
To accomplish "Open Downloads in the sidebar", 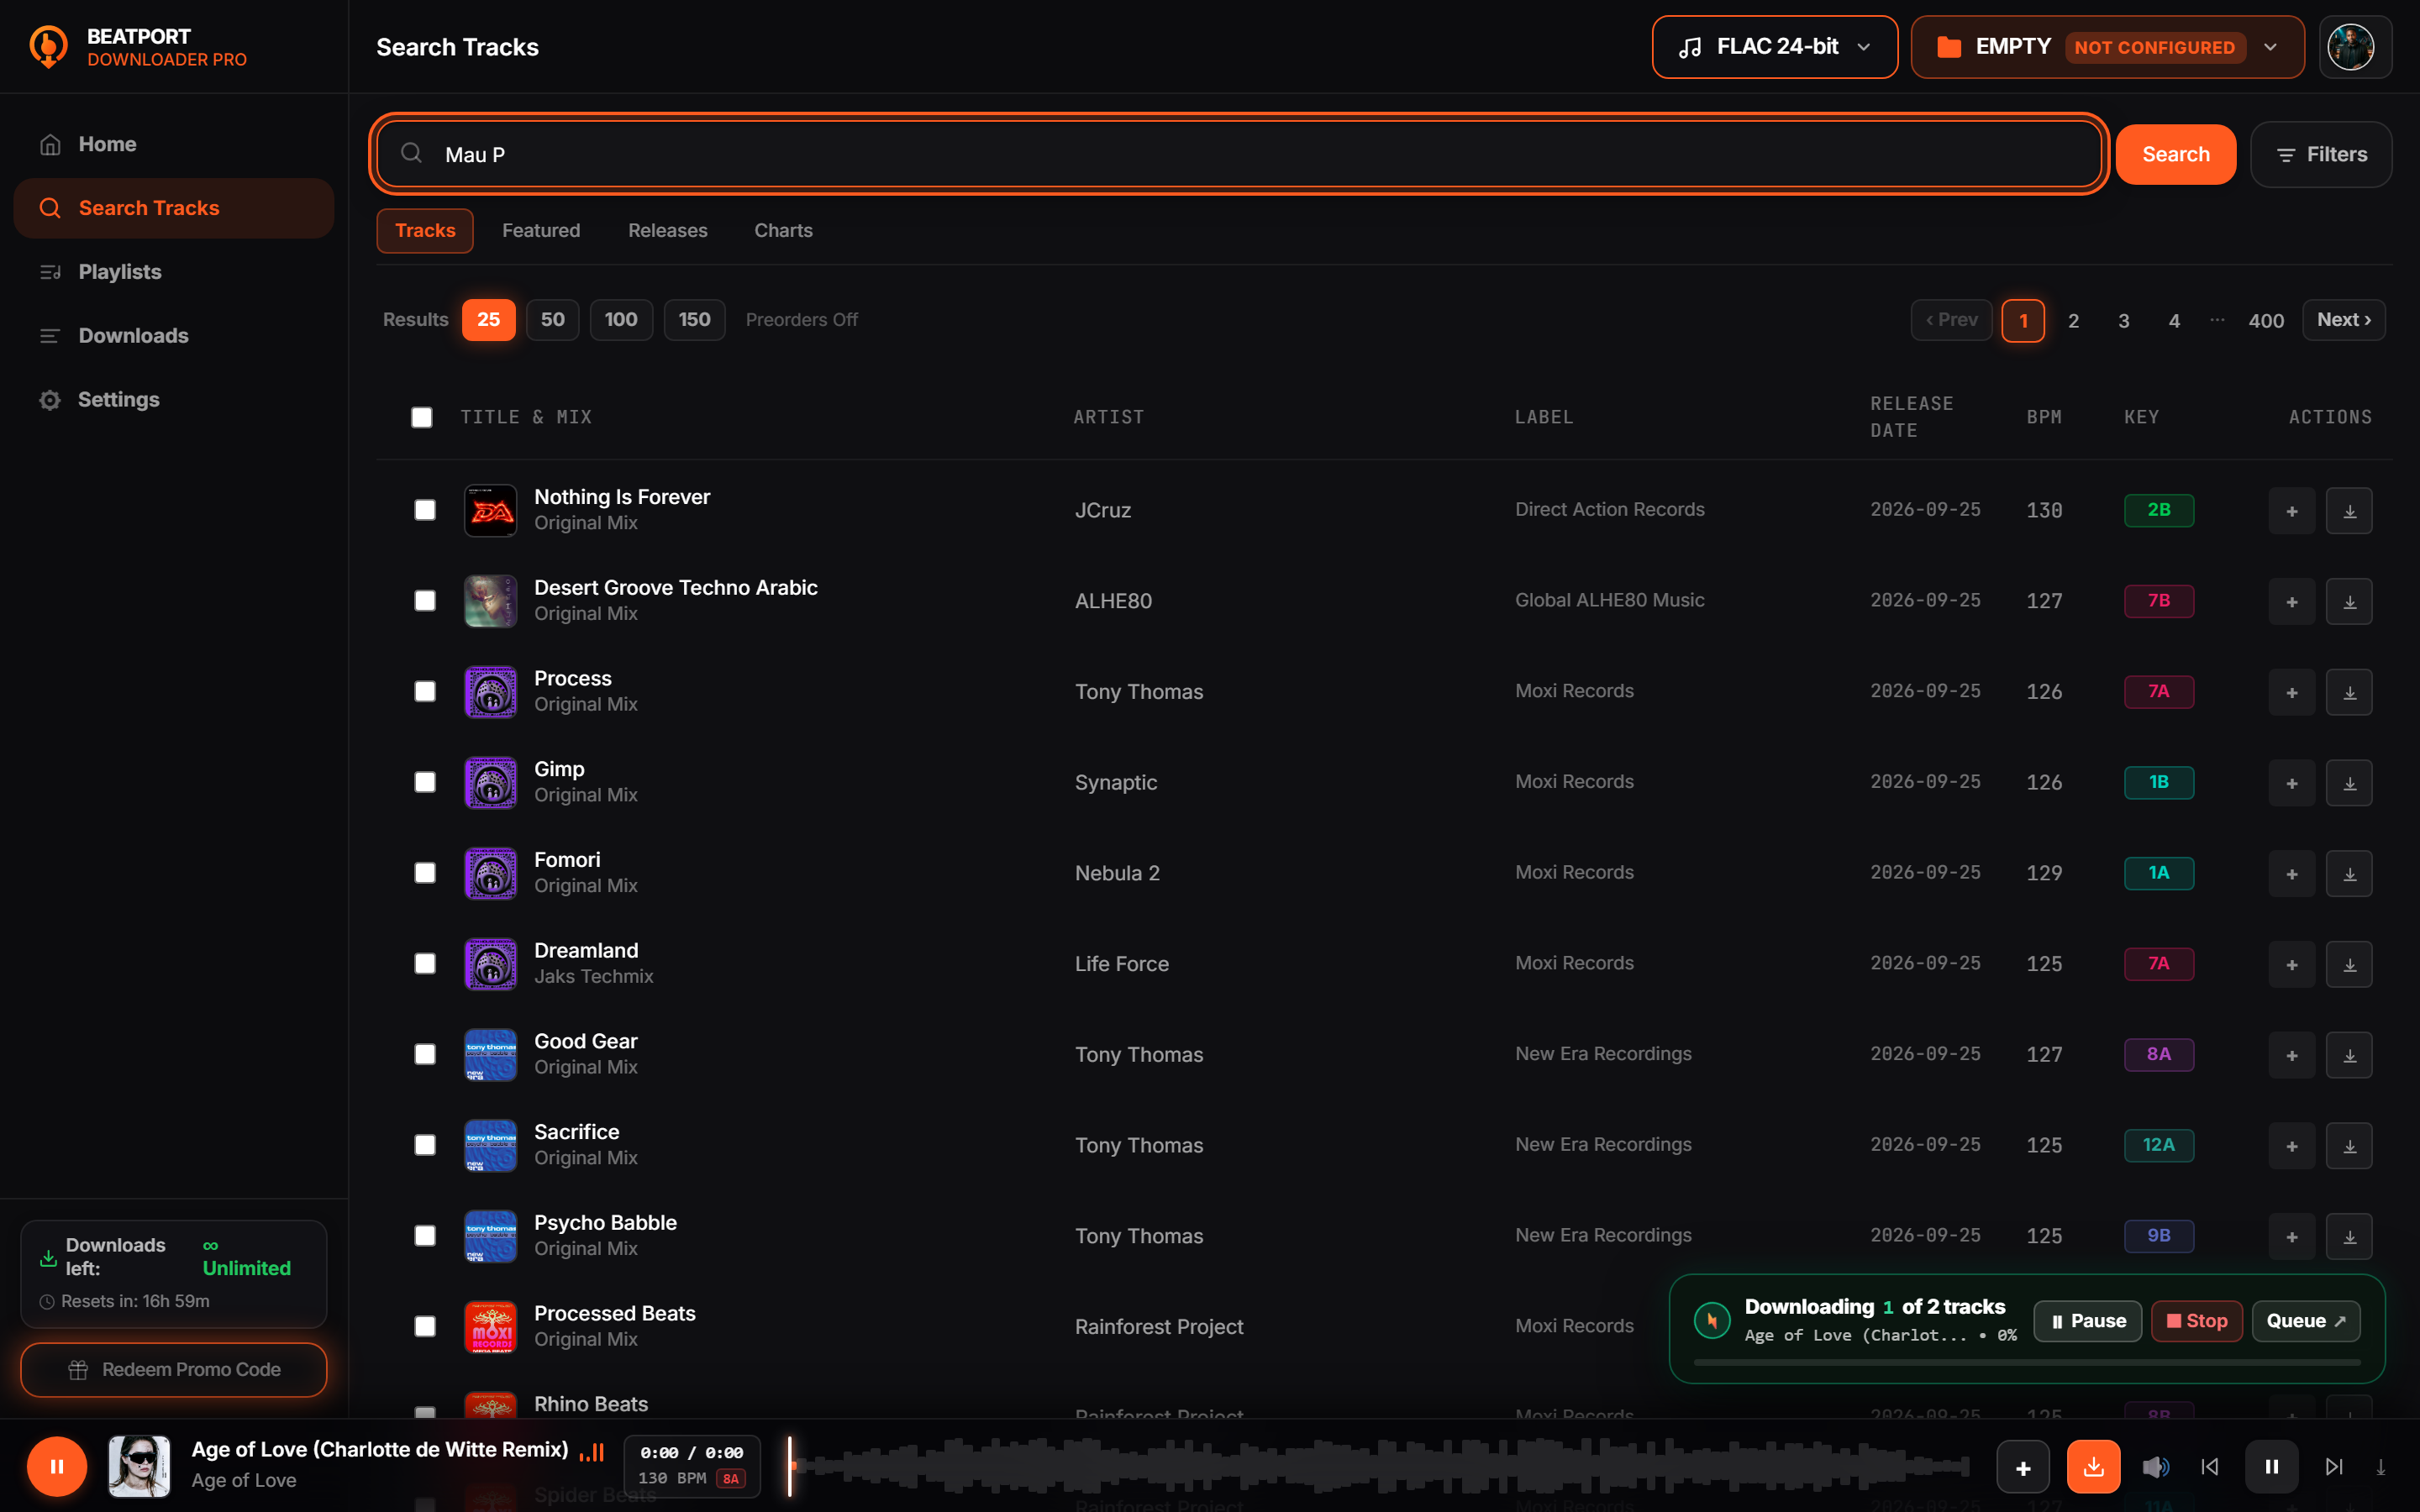I will pos(174,336).
